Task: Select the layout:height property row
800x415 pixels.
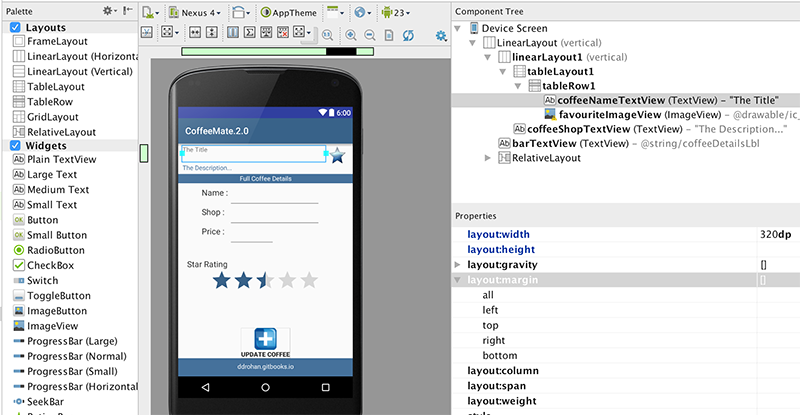Action: tap(626, 250)
